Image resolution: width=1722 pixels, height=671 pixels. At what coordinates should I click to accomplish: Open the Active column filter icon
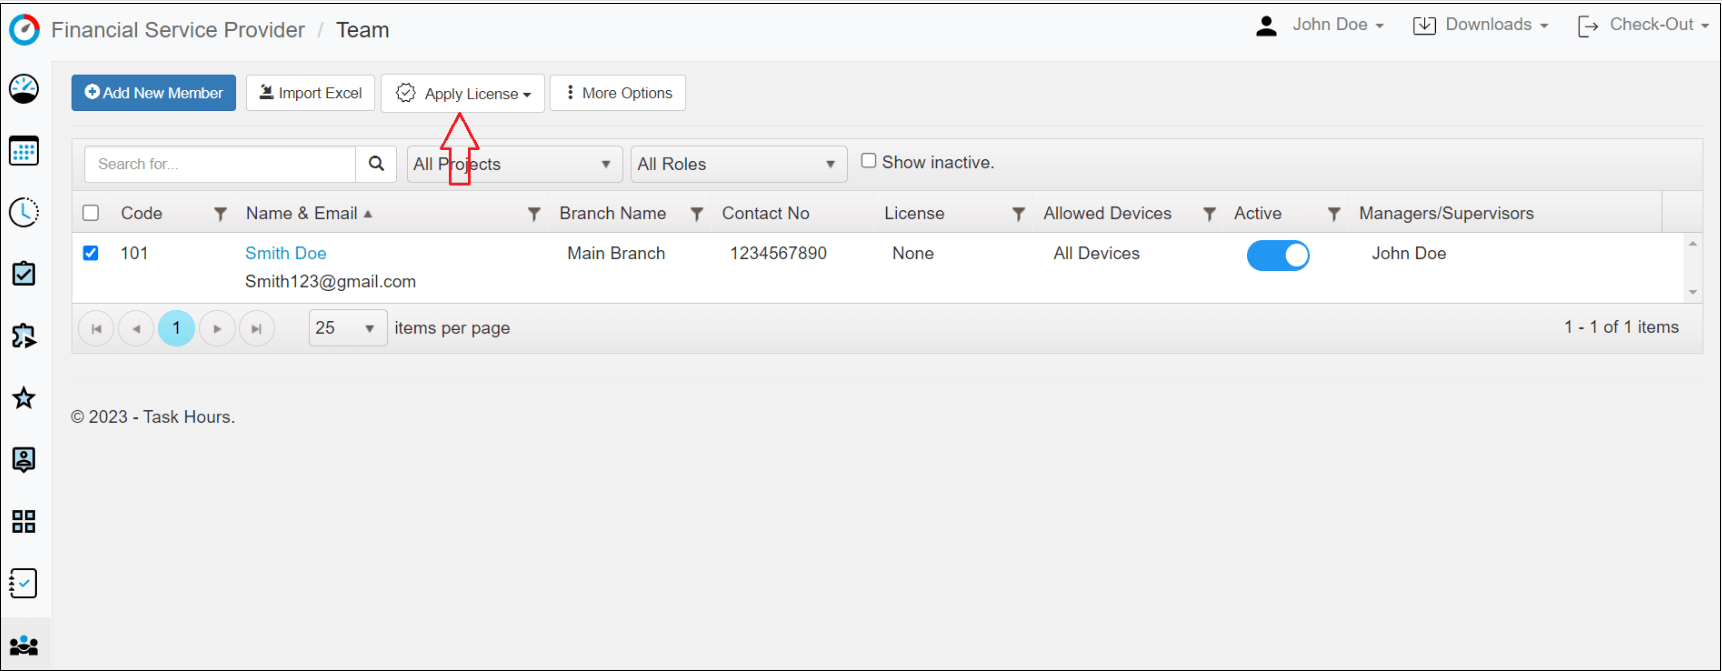(x=1333, y=214)
